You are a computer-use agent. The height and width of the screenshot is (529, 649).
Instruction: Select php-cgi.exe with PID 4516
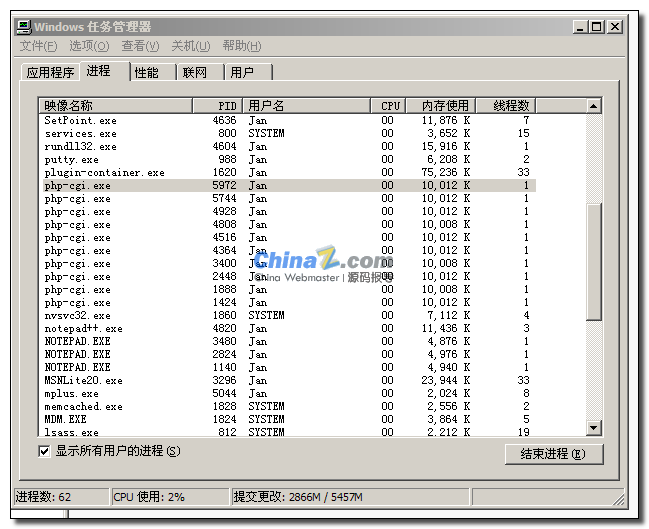coord(287,238)
